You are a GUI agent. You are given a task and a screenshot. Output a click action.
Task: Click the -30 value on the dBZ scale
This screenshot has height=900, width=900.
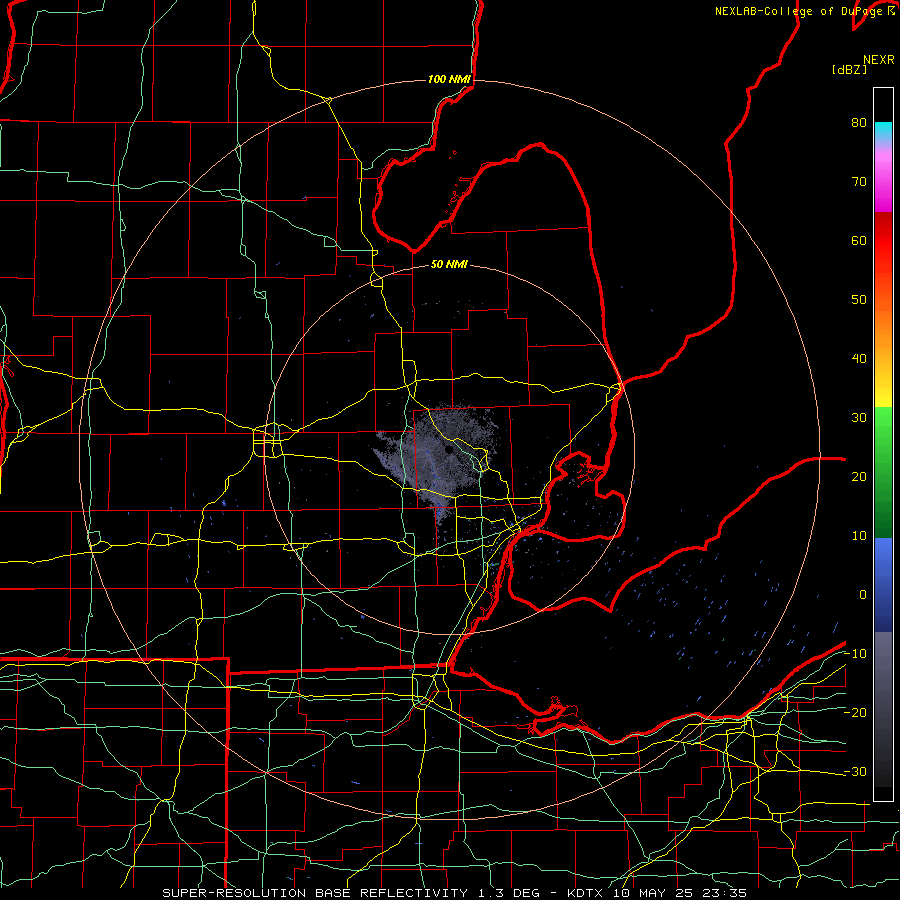tap(855, 771)
